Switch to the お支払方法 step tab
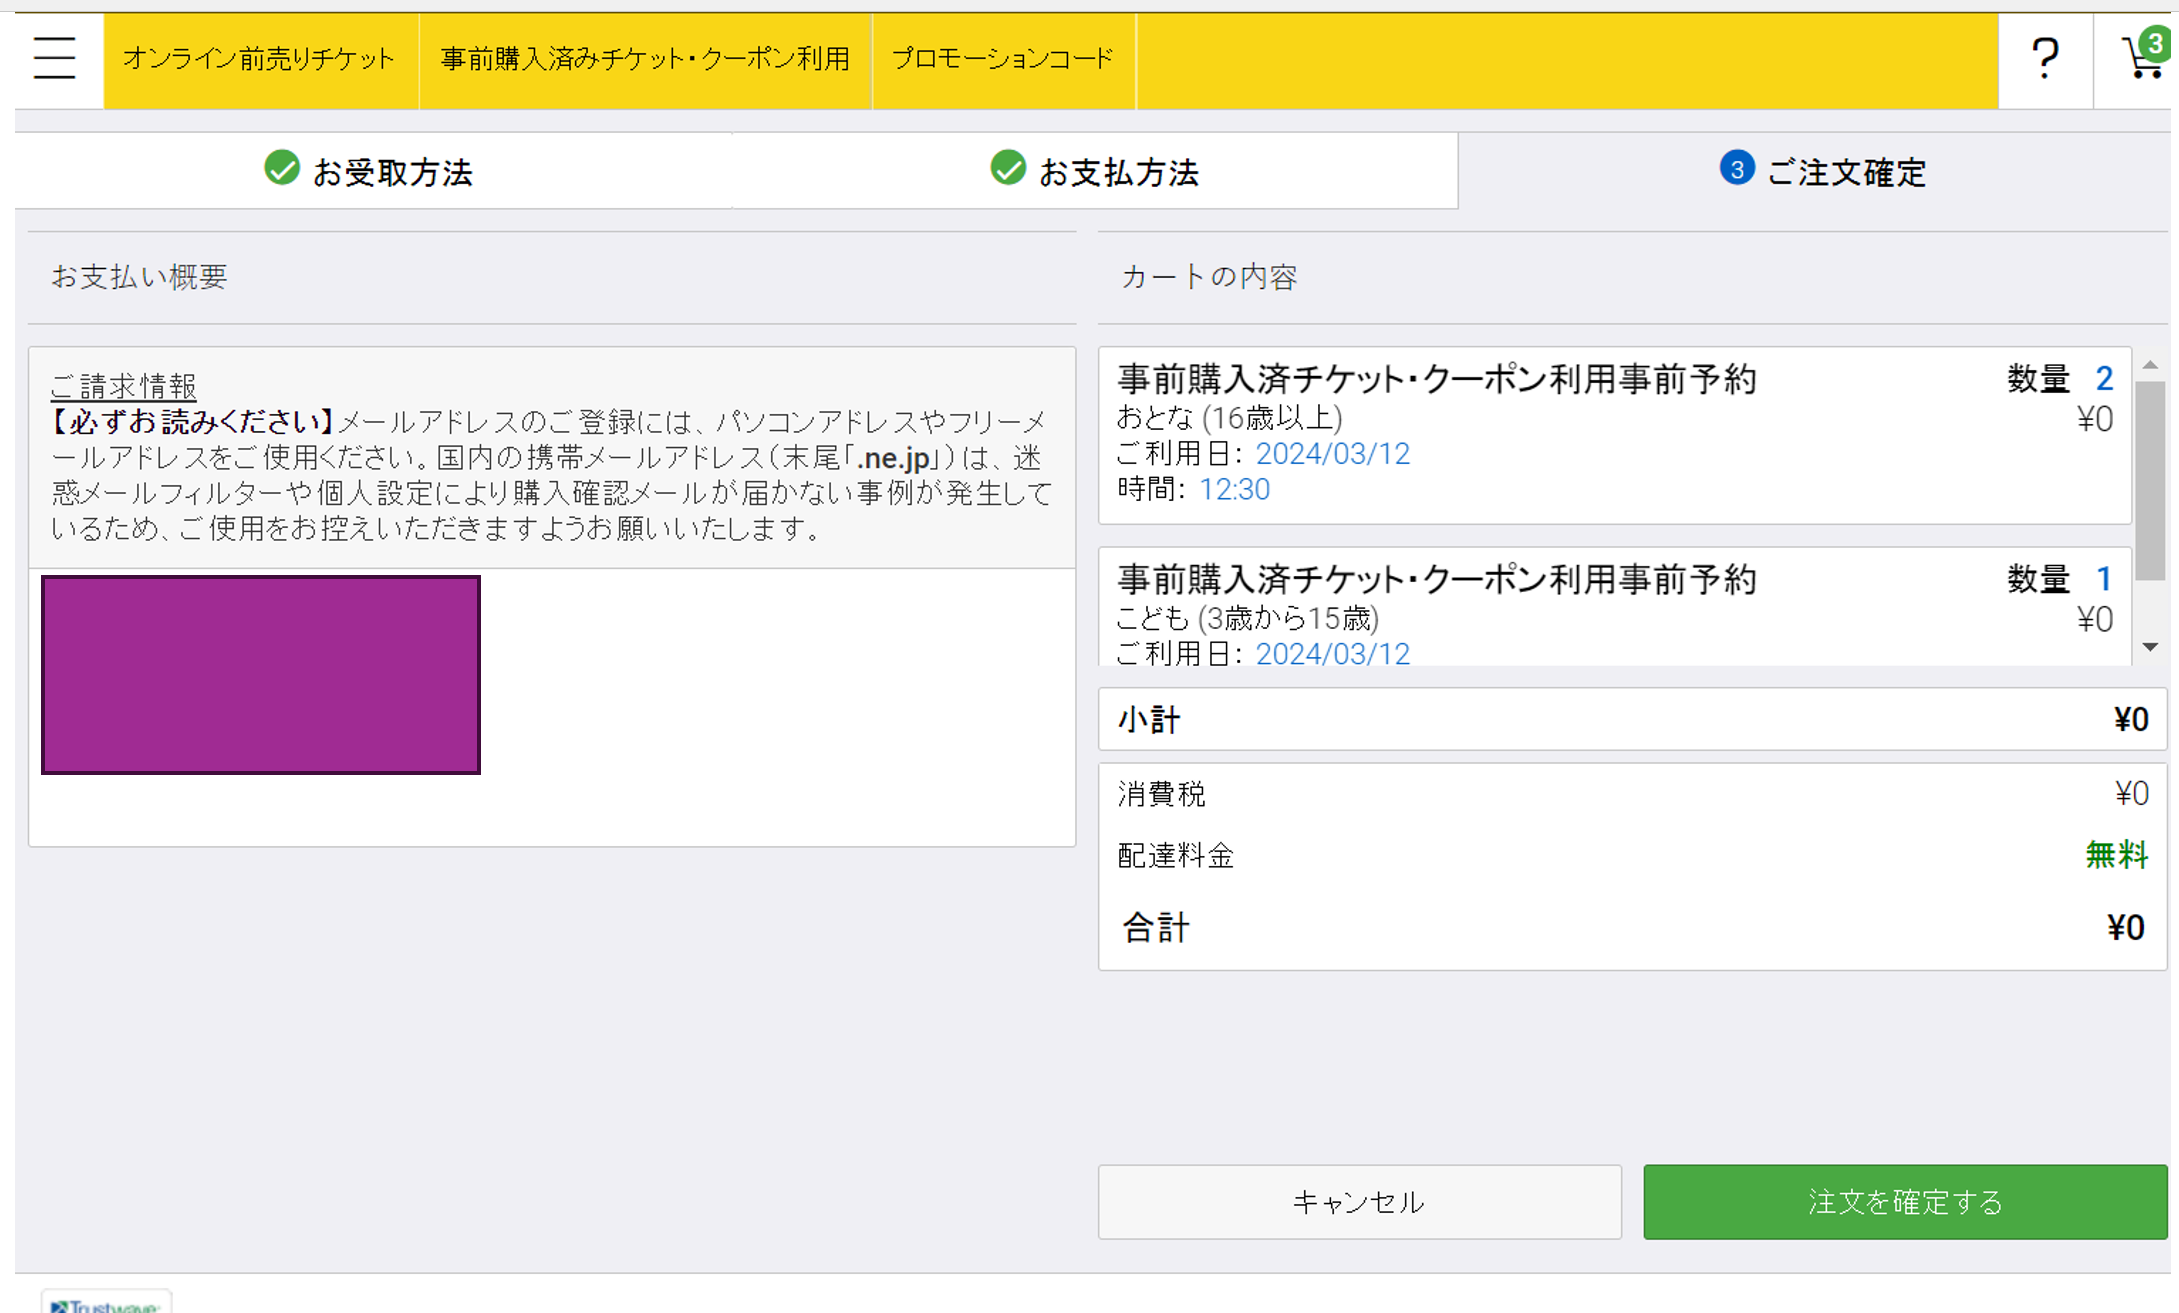 pos(1118,172)
